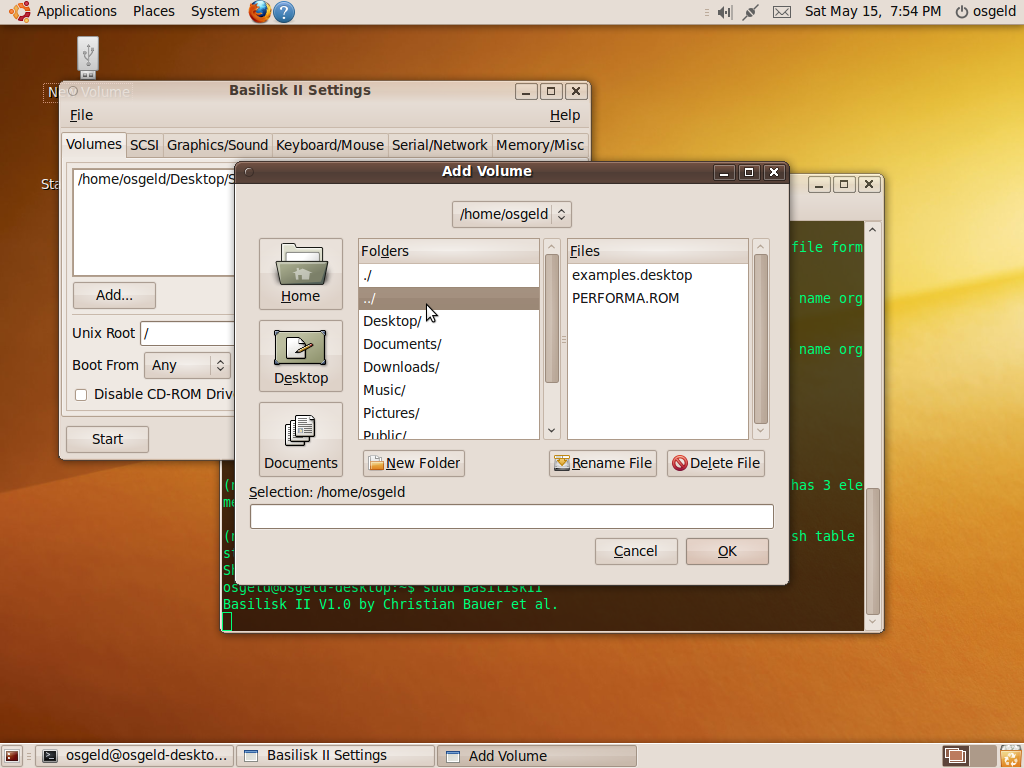Confirm with the OK button
Viewport: 1024px width, 768px height.
click(727, 551)
